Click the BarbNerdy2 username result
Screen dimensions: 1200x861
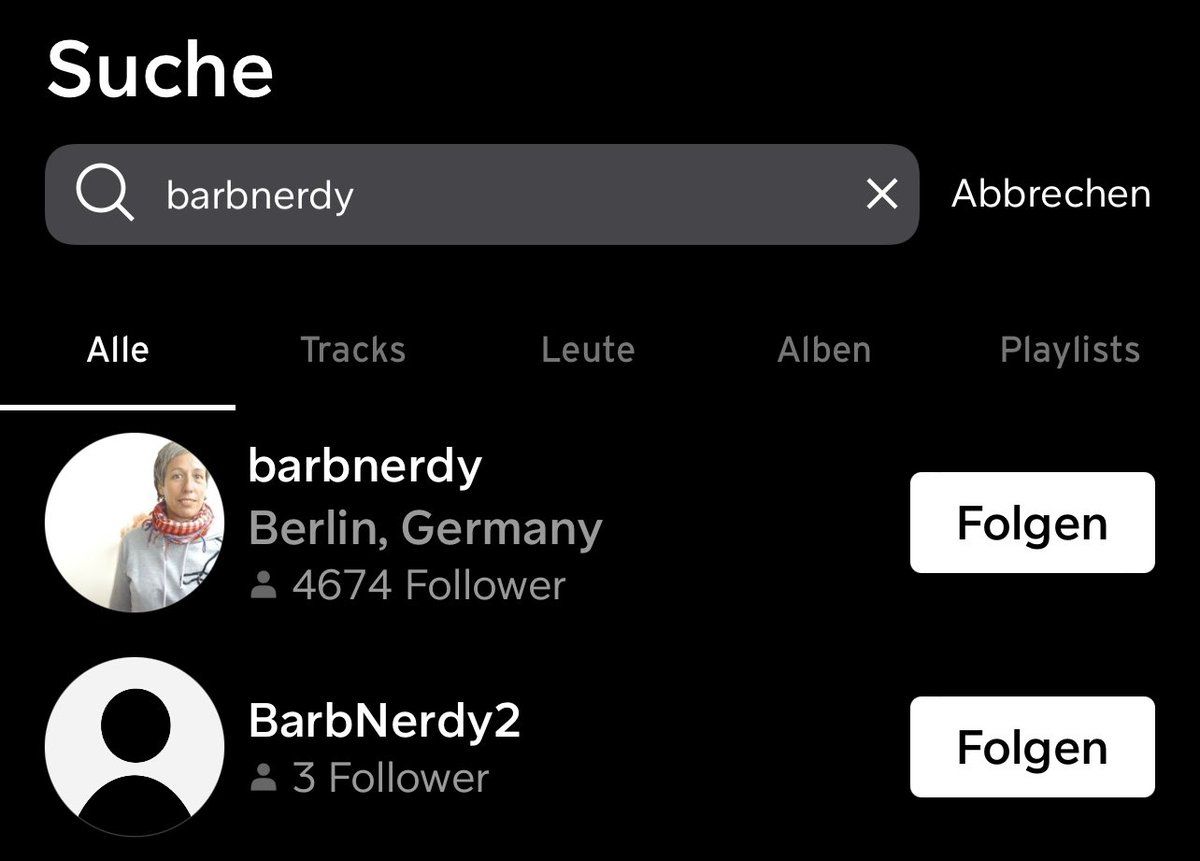click(384, 721)
